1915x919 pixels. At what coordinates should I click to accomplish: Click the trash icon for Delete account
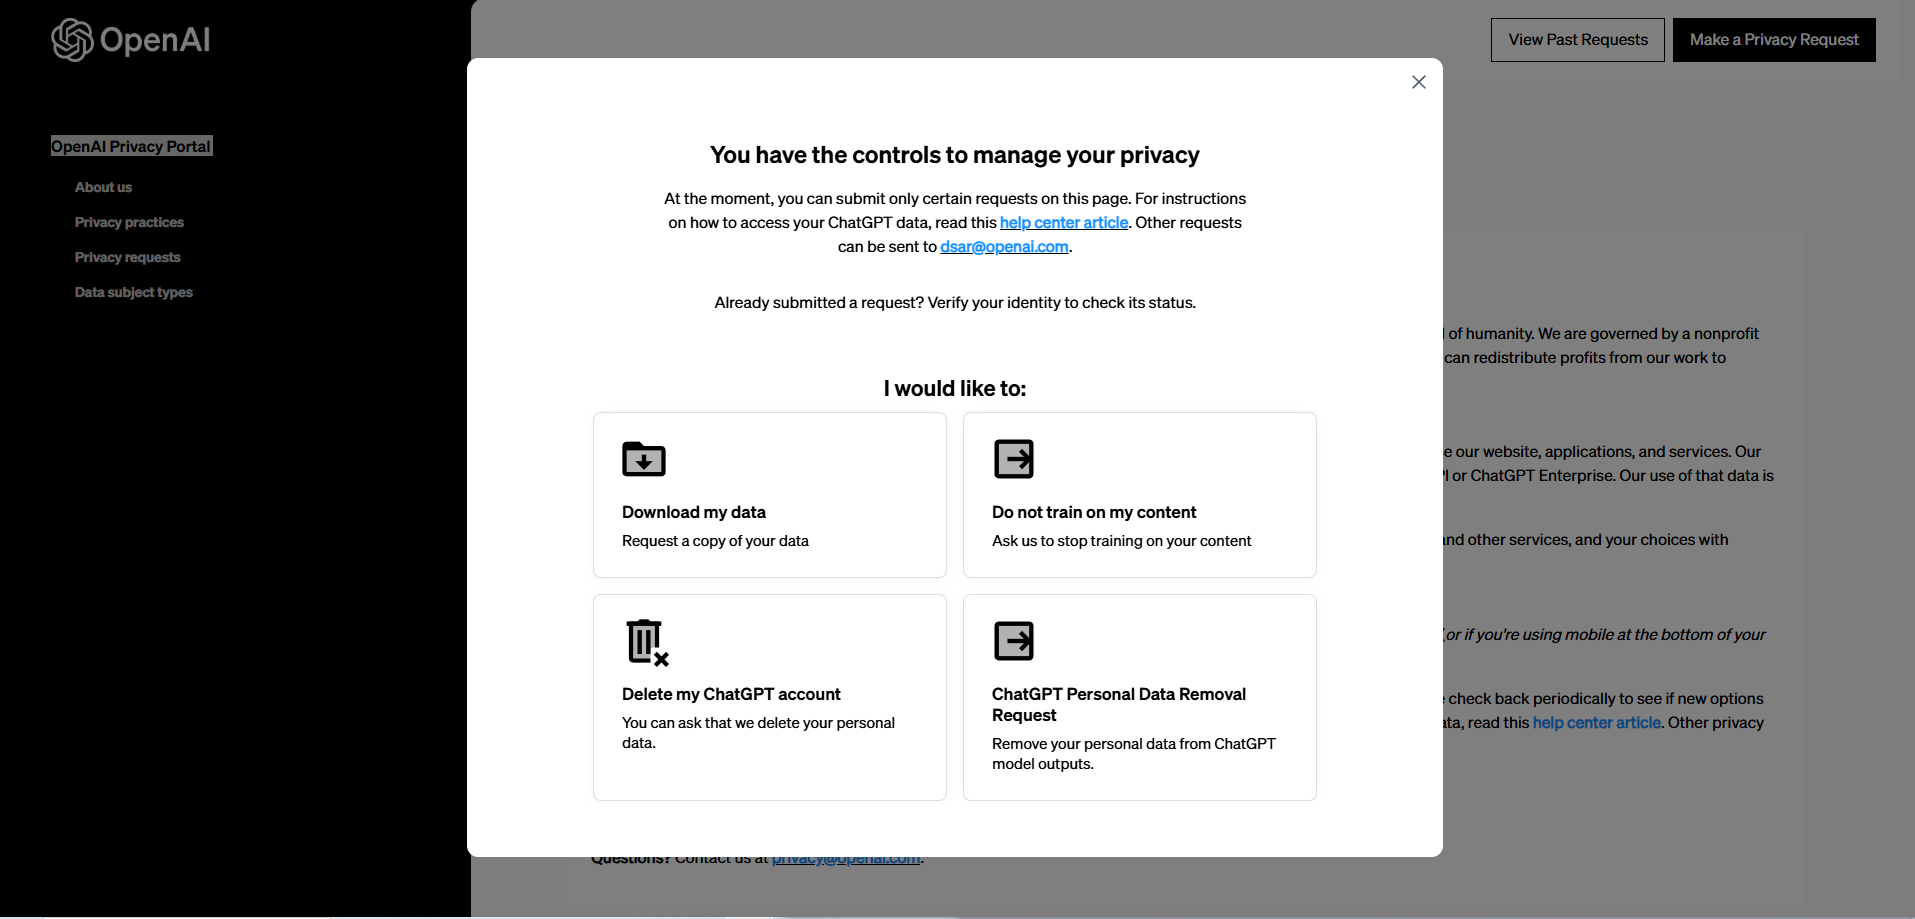(647, 642)
